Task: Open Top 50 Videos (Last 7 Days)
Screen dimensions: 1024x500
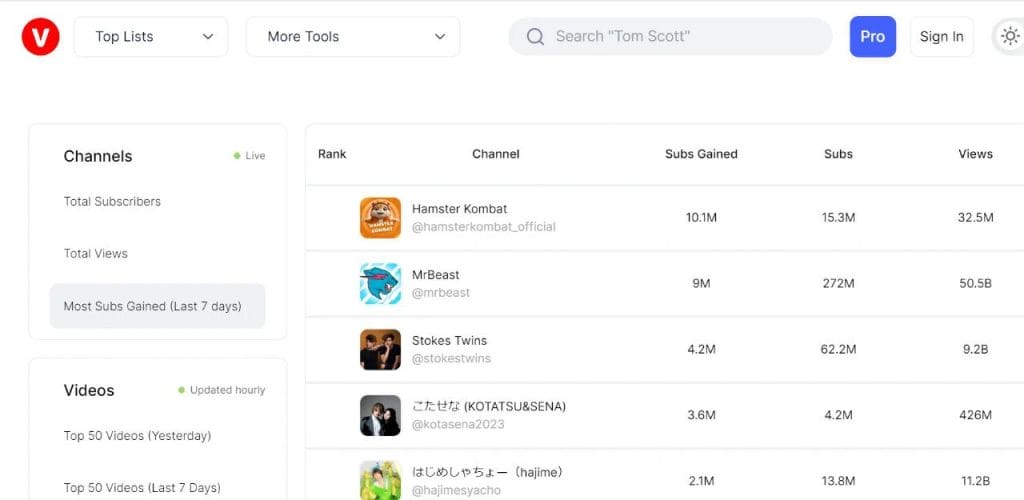Action: (142, 488)
